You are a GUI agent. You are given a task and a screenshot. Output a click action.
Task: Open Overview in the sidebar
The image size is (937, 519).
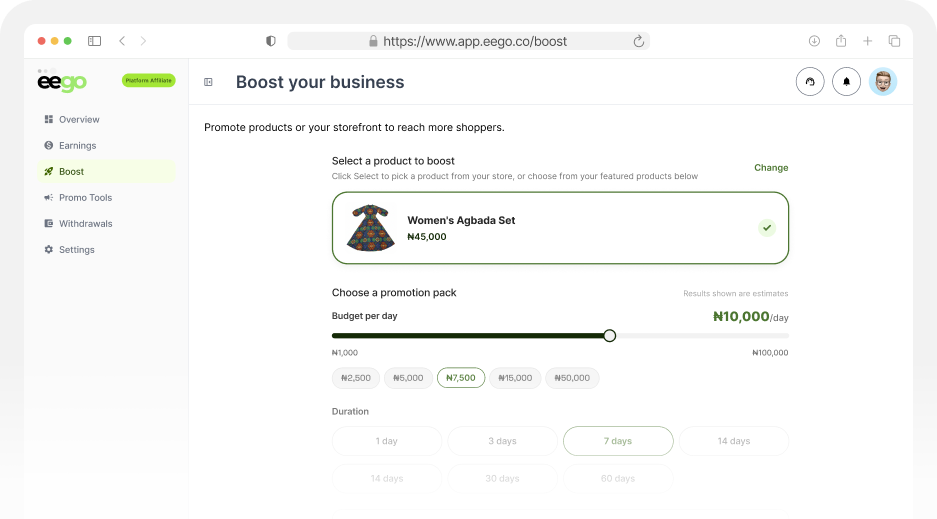[x=106, y=119]
